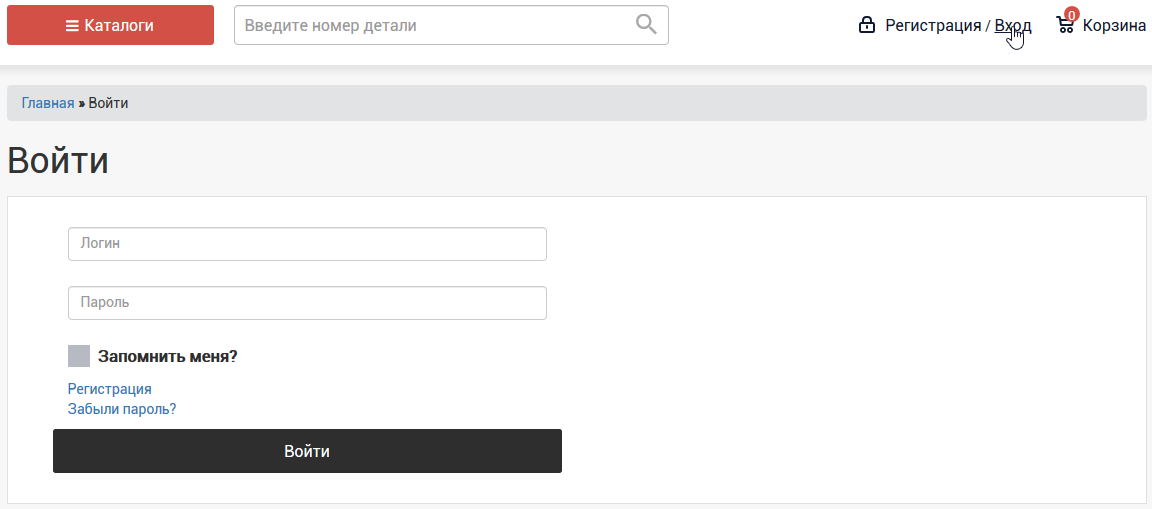Click the large Войти page heading
1152x509 pixels.
click(58, 161)
